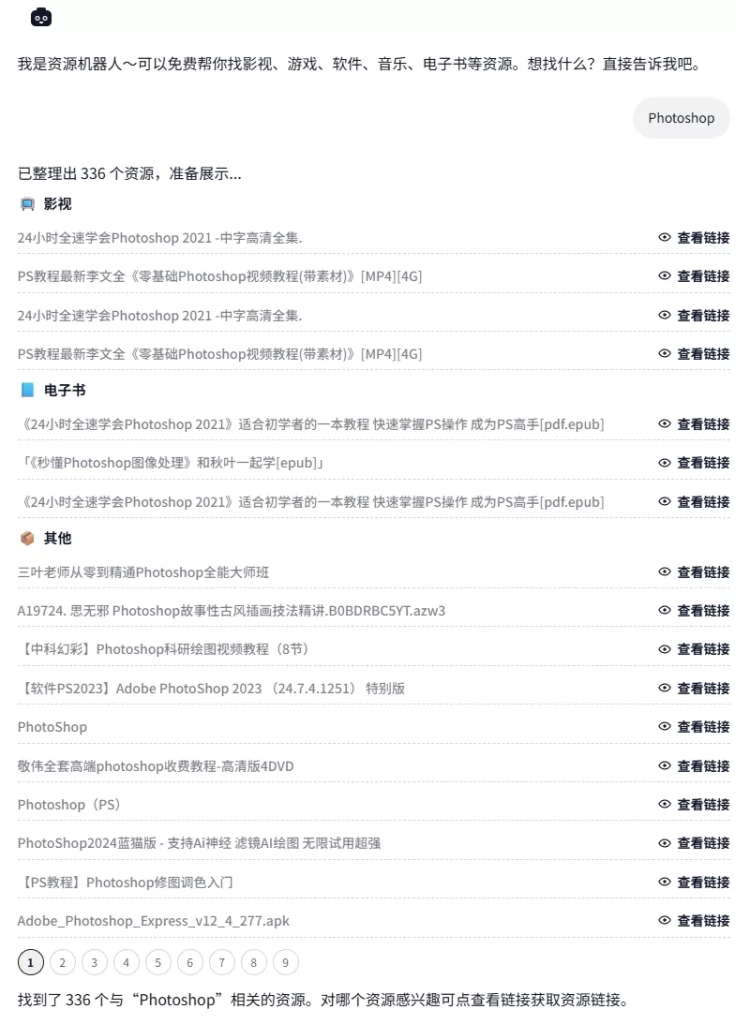The width and height of the screenshot is (735, 1024).
Task: Jump to the last page, page 9
Action: 285,962
